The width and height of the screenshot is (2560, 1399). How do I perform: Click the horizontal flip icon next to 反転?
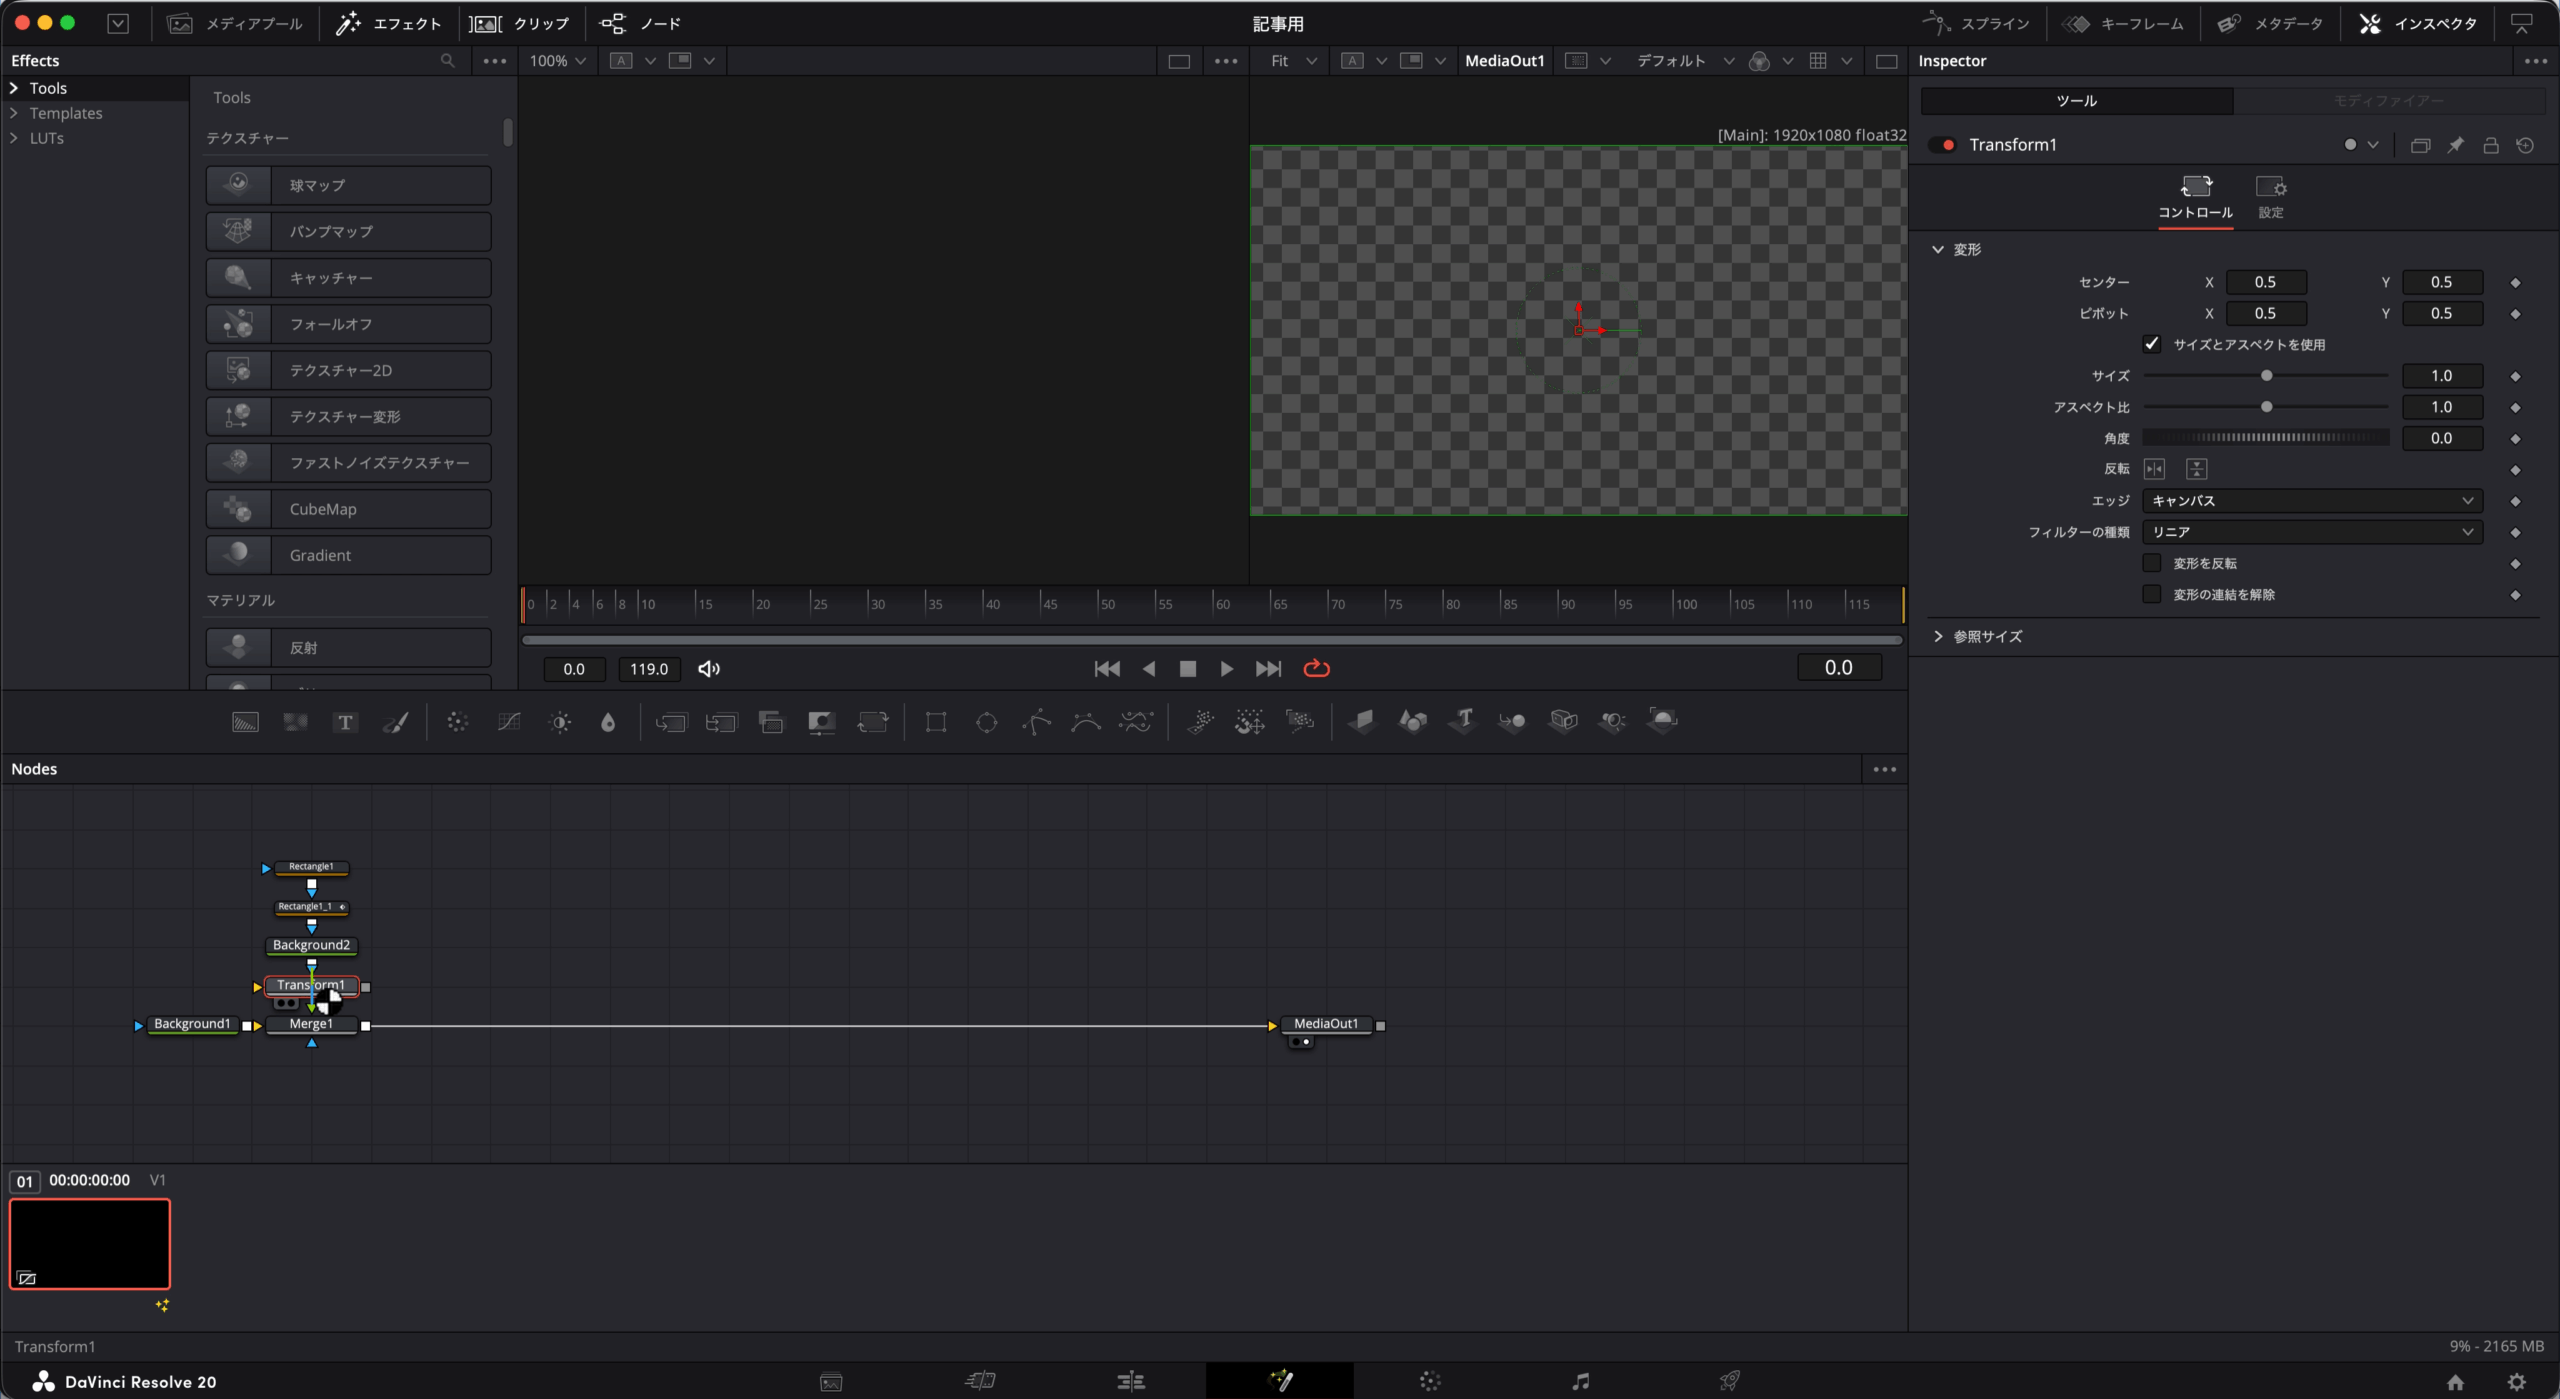pyautogui.click(x=2154, y=469)
